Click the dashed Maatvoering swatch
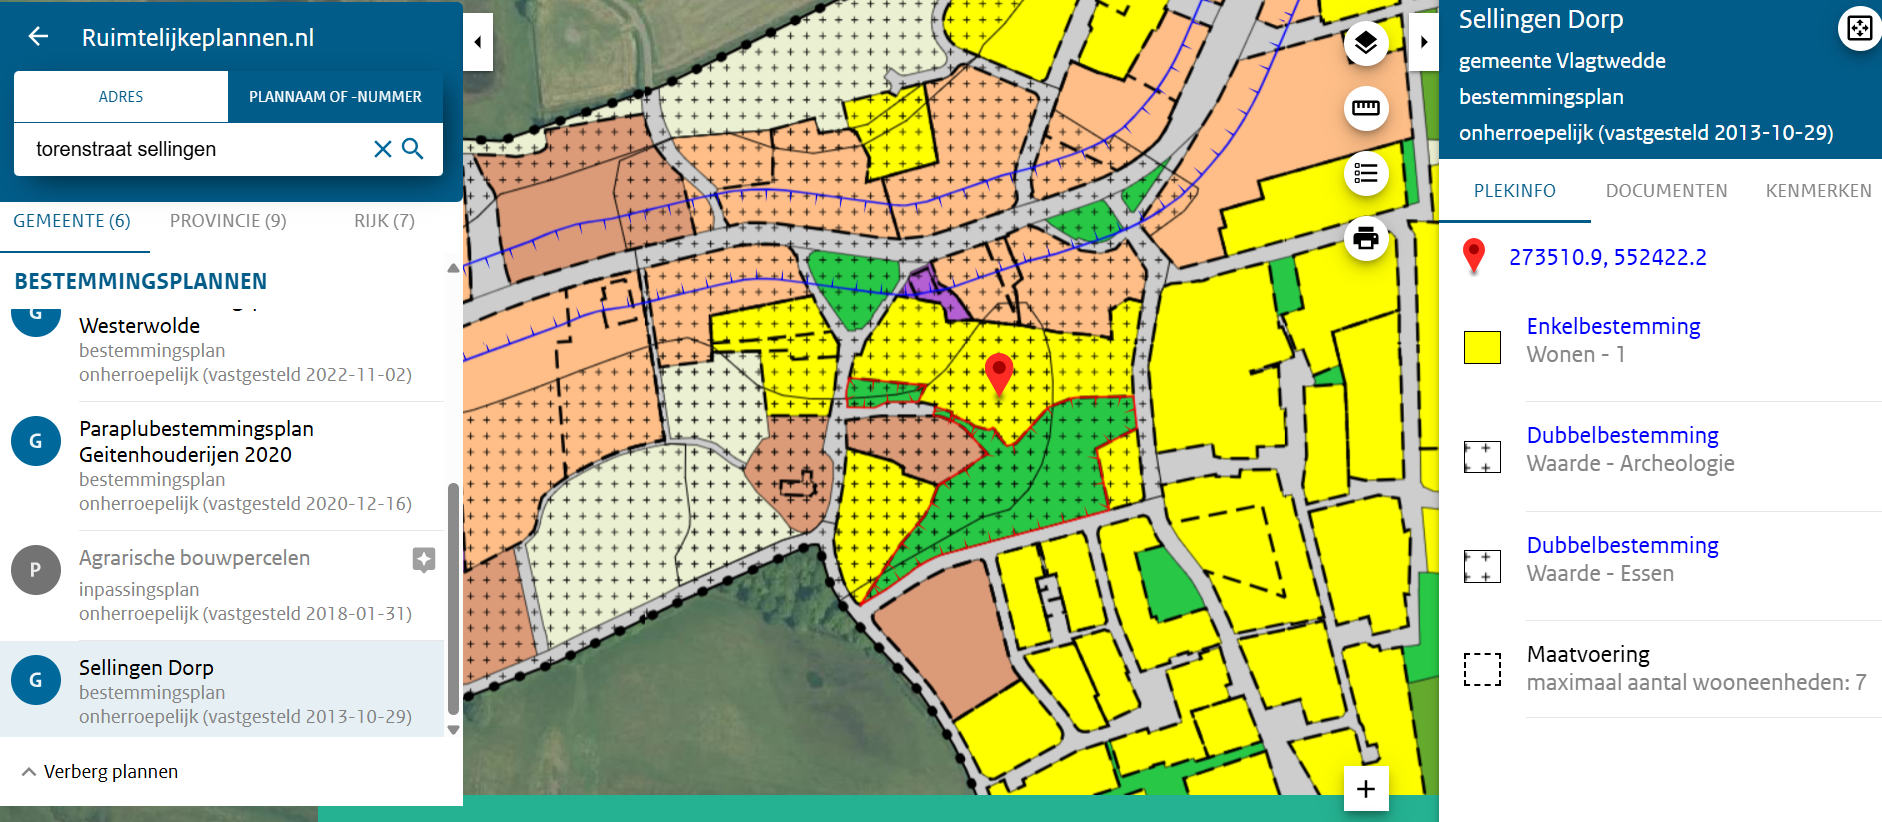Screen dimensions: 1882x822 pyautogui.click(x=1482, y=670)
